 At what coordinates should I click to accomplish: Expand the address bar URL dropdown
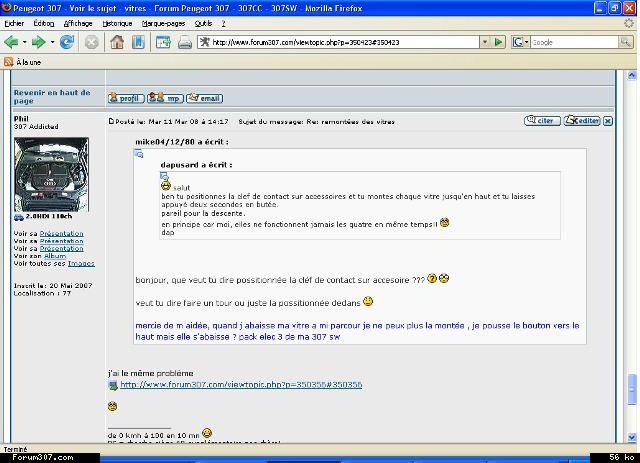pos(484,42)
